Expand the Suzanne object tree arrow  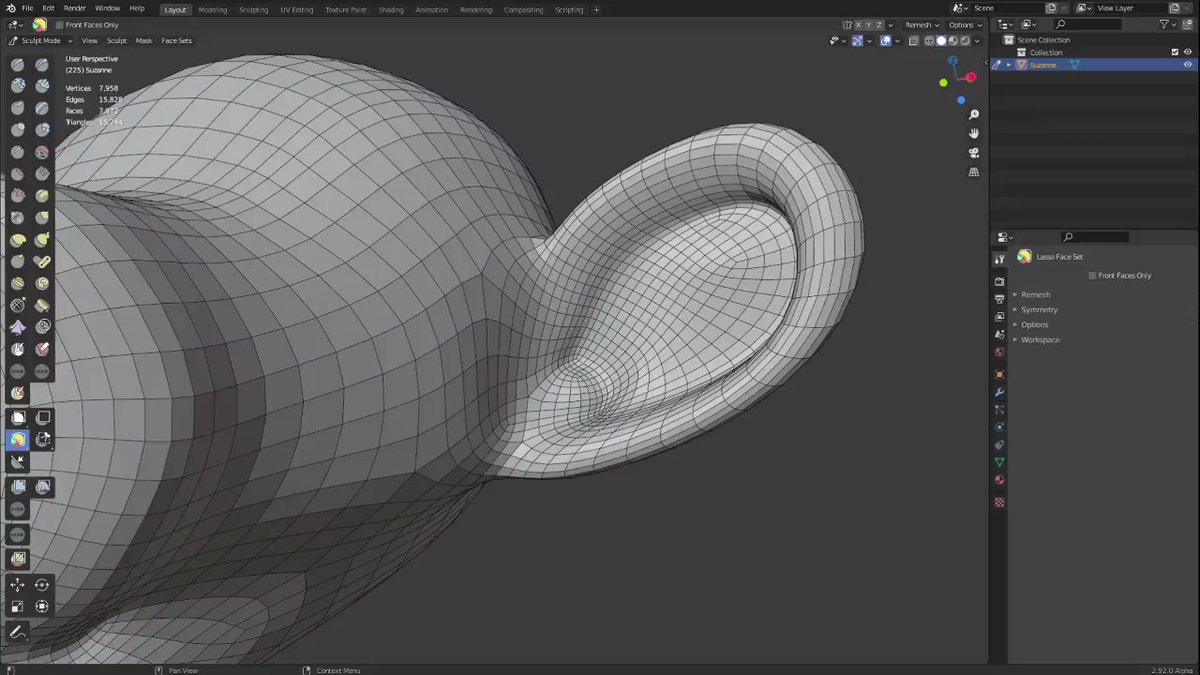pyautogui.click(x=1009, y=65)
